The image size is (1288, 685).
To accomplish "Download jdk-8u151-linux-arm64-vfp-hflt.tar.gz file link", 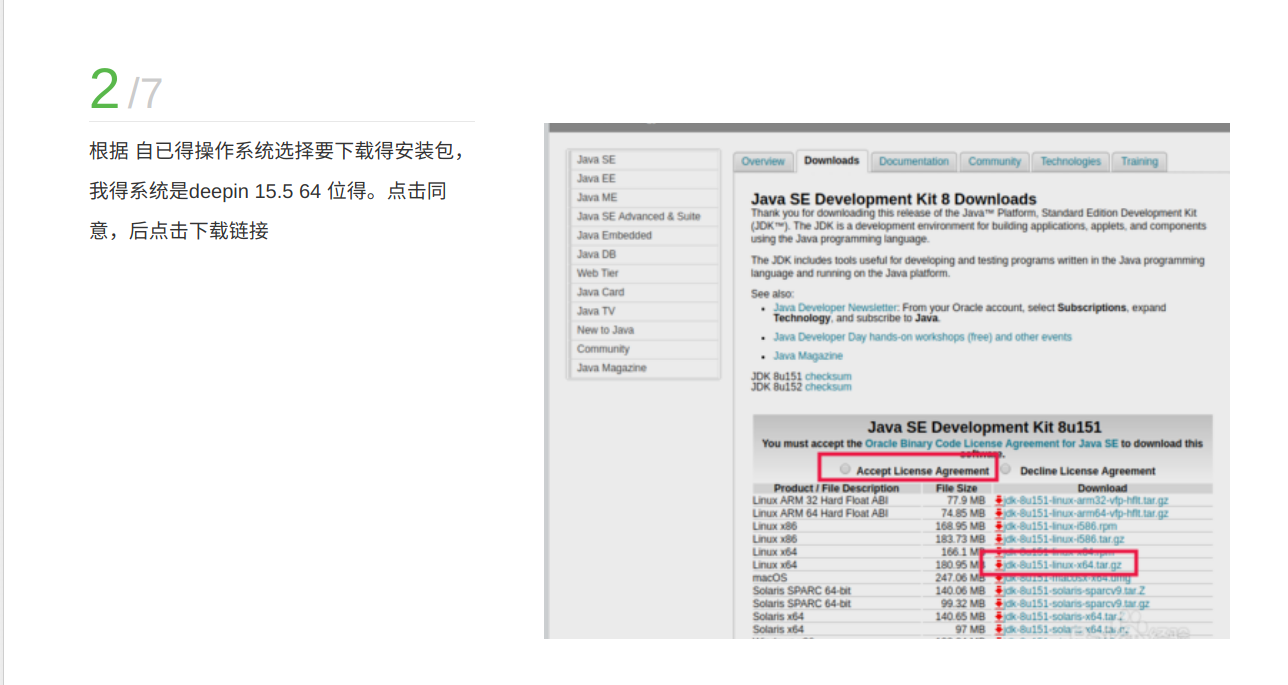I will click(1086, 514).
